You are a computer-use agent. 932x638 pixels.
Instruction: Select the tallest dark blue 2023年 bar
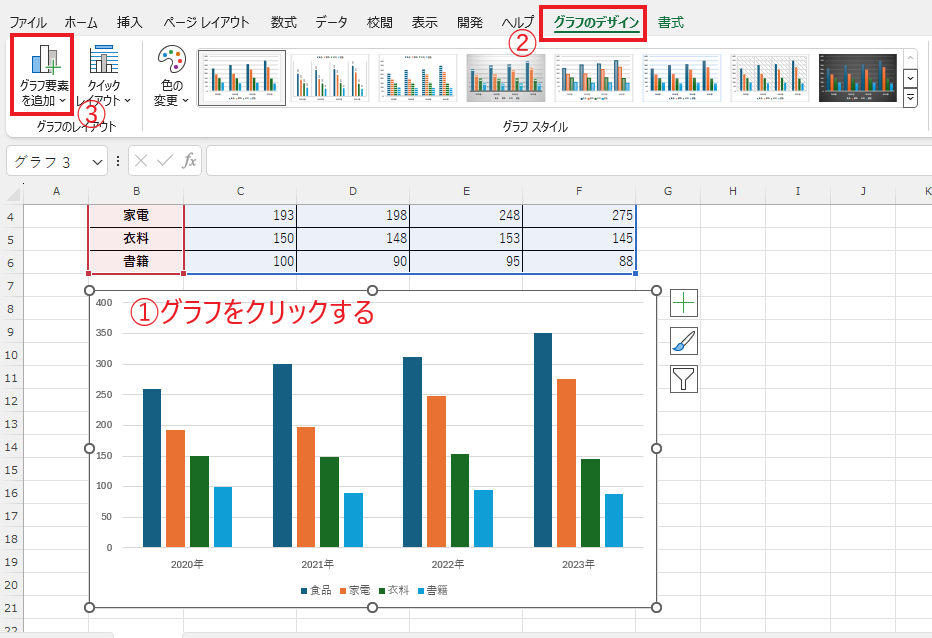543,440
